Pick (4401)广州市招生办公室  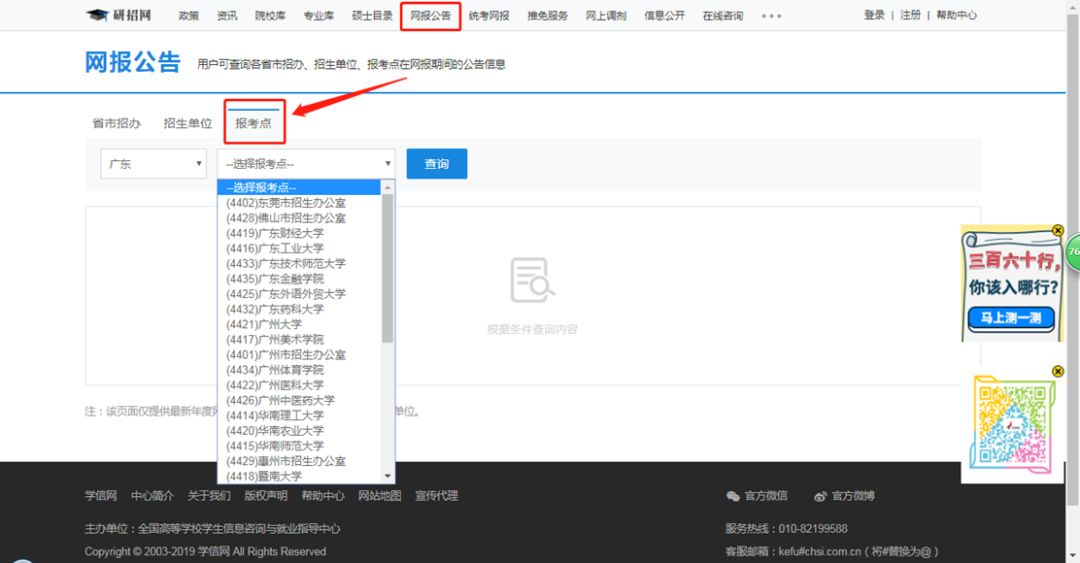tap(300, 354)
